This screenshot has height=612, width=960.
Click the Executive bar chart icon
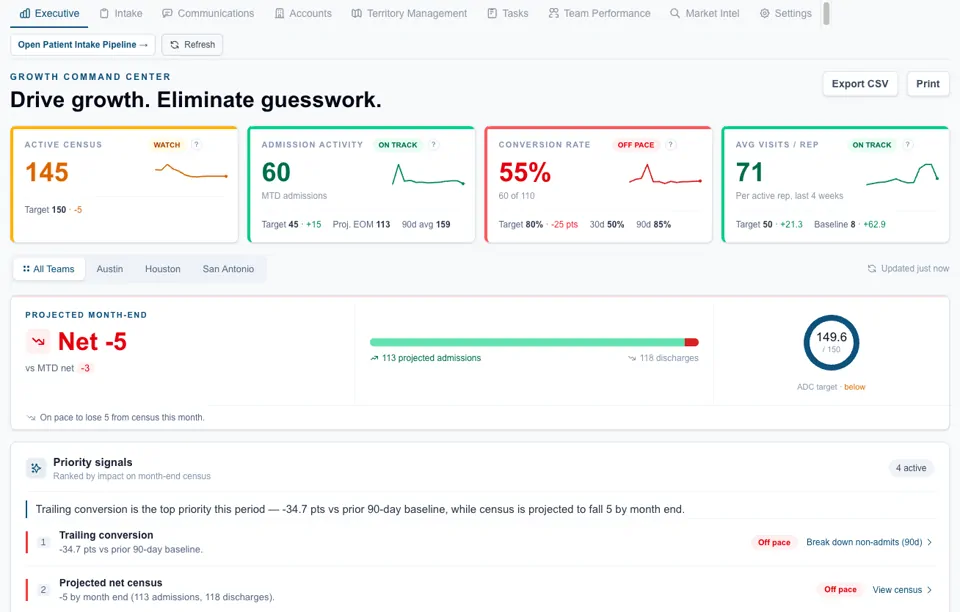point(24,13)
